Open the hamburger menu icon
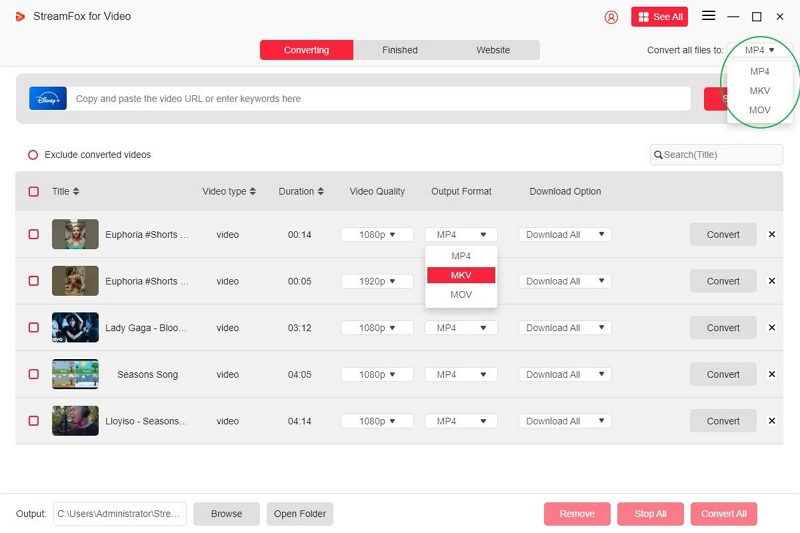The image size is (800, 533). pyautogui.click(x=708, y=16)
